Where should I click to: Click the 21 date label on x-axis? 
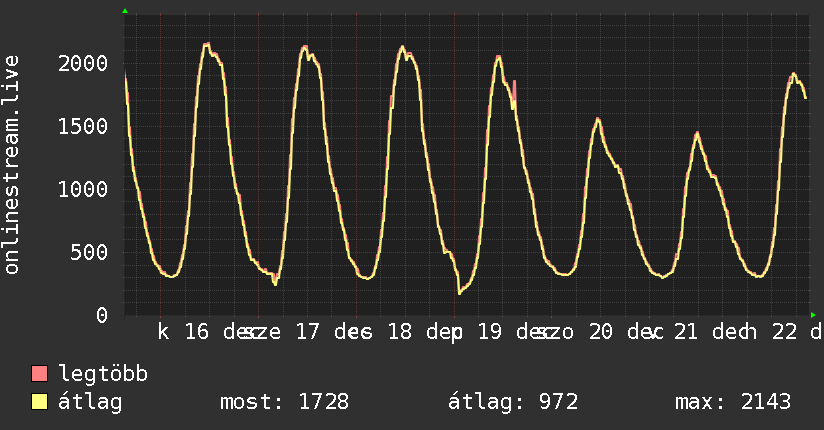[x=686, y=332]
